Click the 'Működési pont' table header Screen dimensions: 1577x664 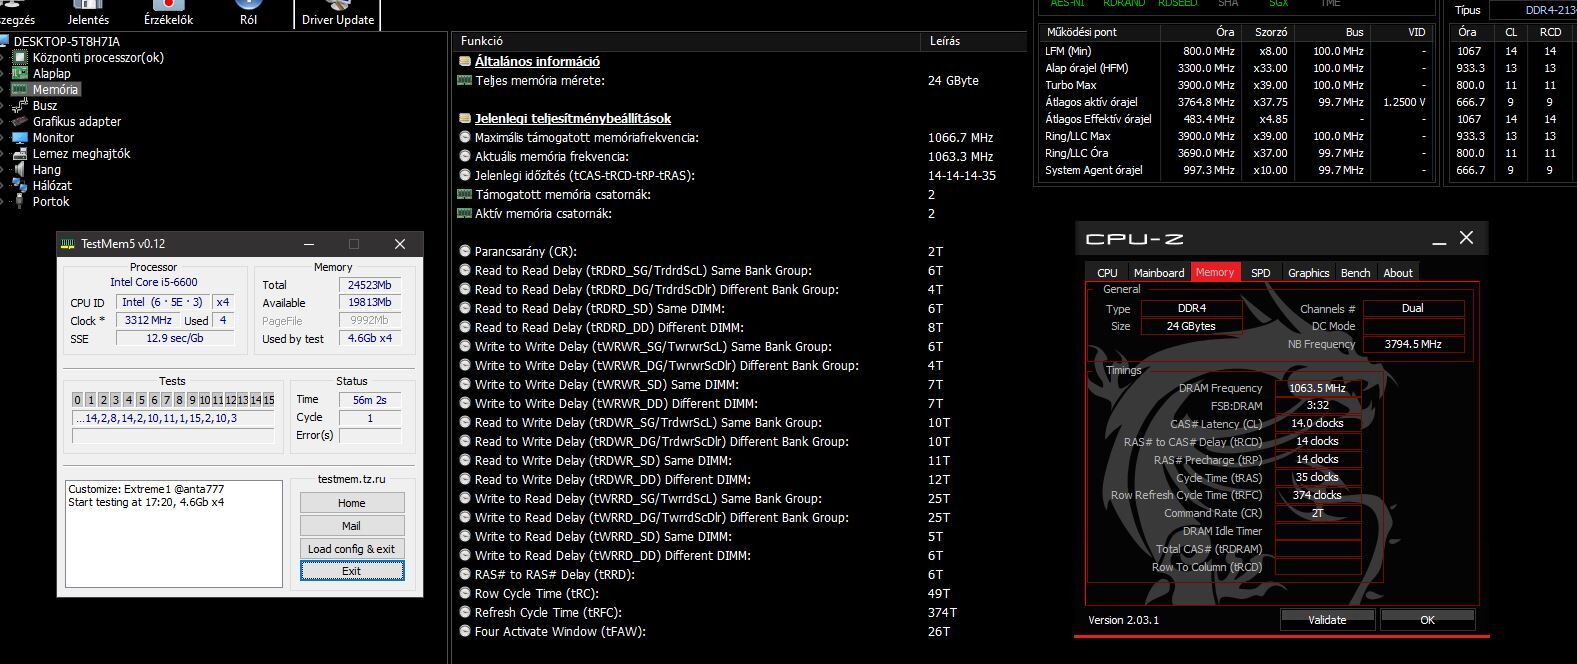point(1081,32)
